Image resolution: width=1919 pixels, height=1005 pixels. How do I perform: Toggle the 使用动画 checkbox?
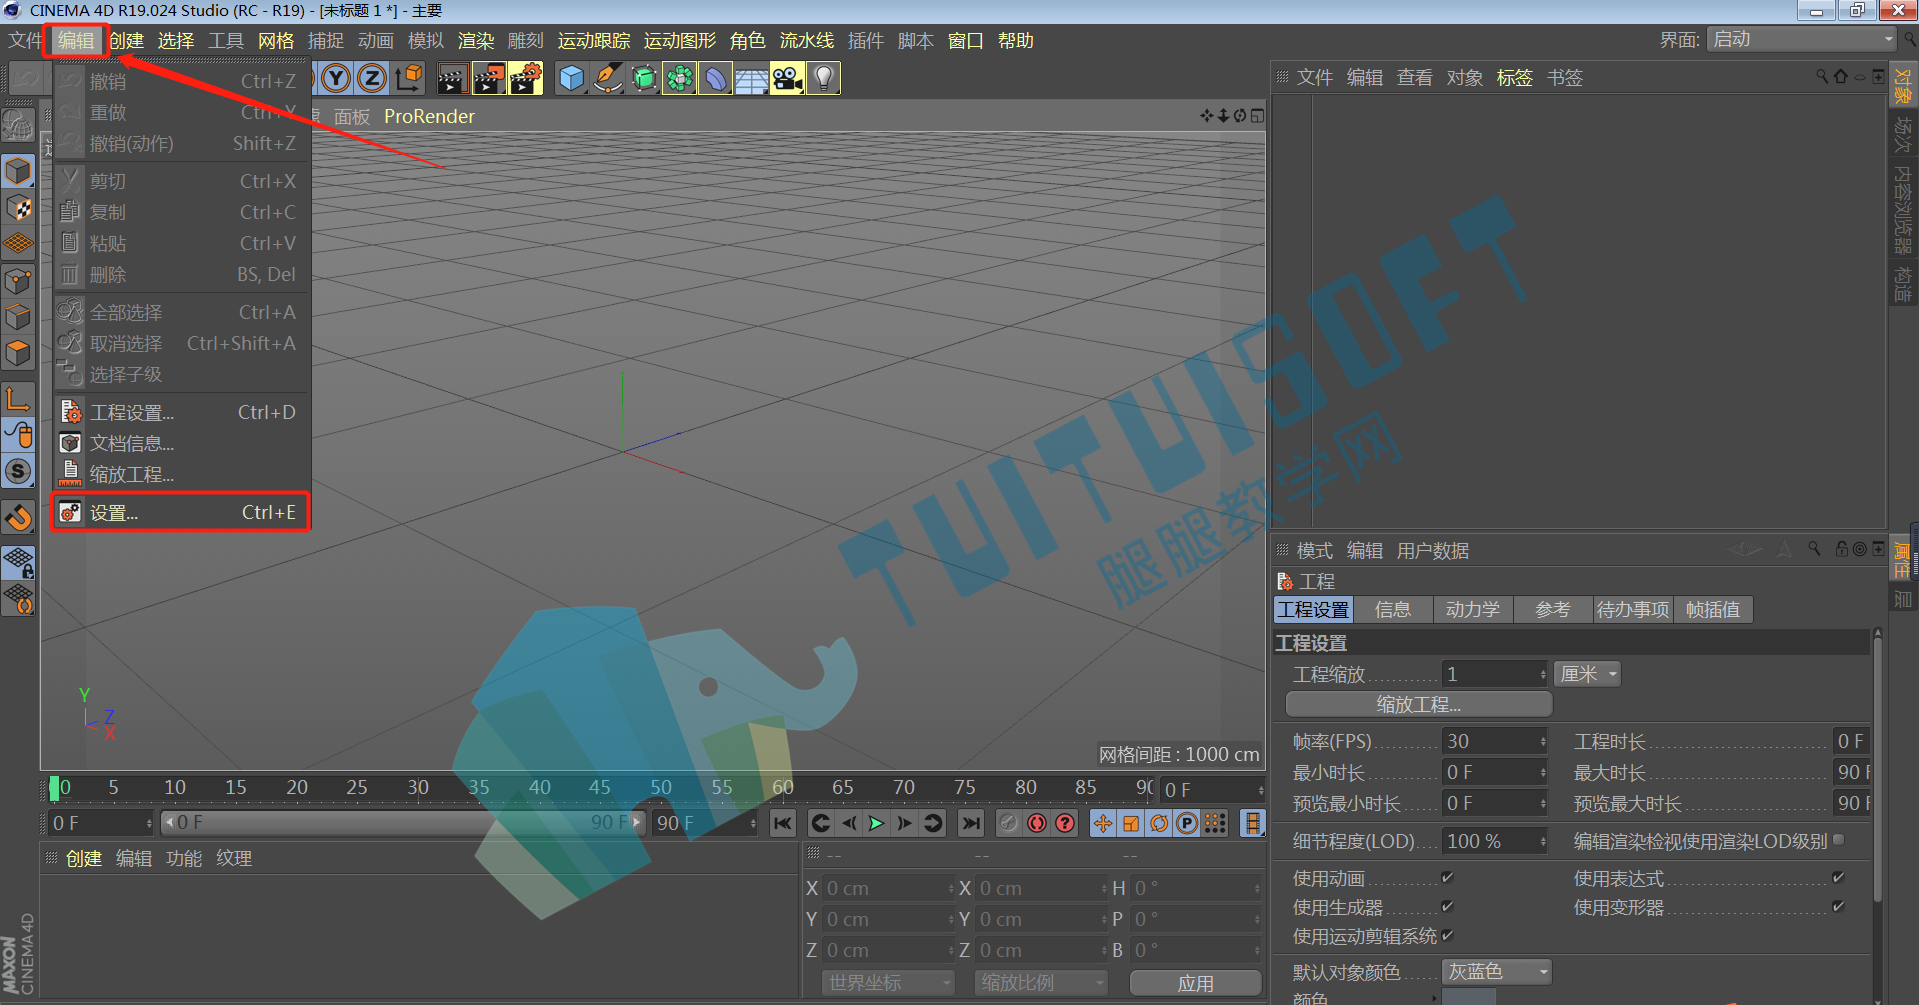click(x=1447, y=878)
